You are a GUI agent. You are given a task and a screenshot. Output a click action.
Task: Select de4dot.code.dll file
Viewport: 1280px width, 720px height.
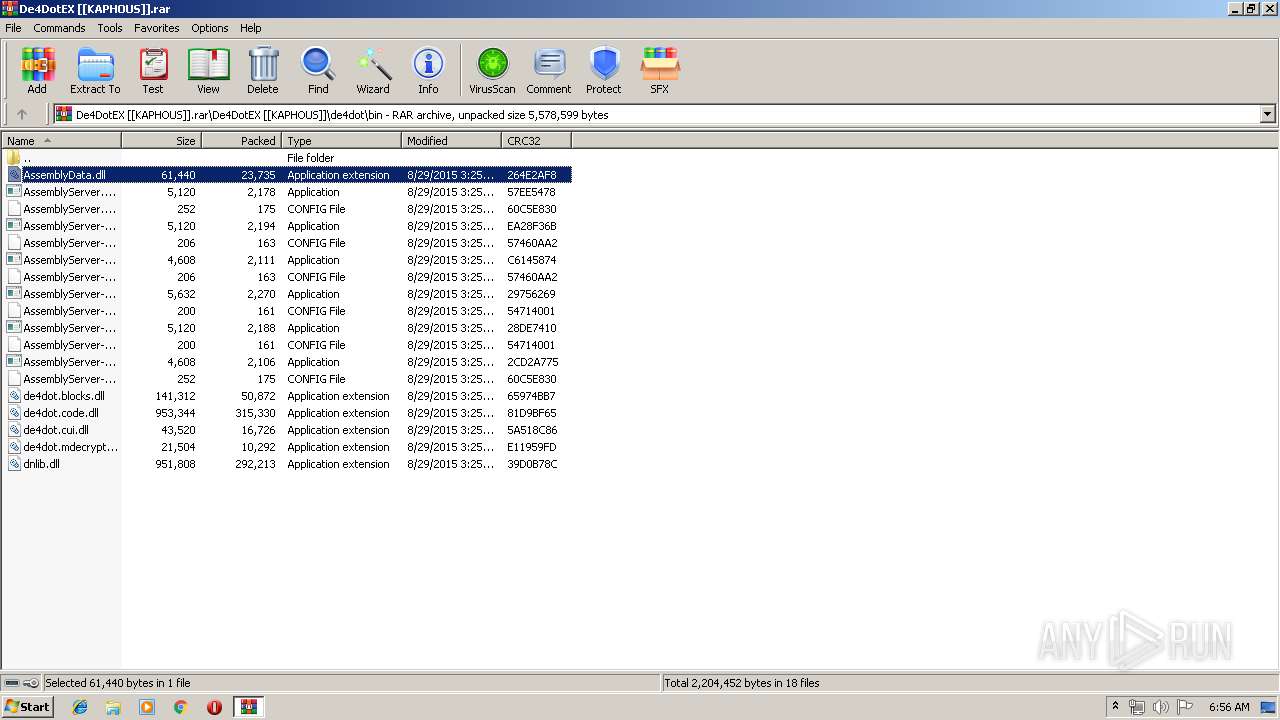click(287, 413)
